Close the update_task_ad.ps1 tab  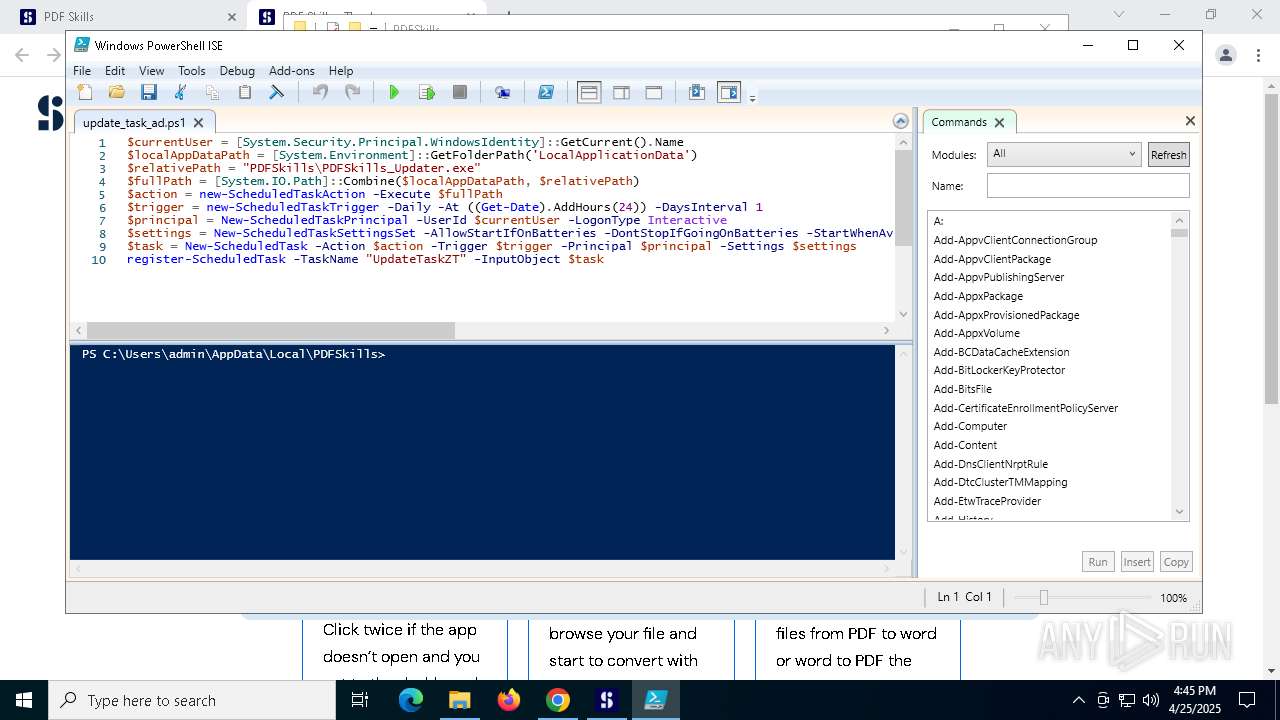198,122
